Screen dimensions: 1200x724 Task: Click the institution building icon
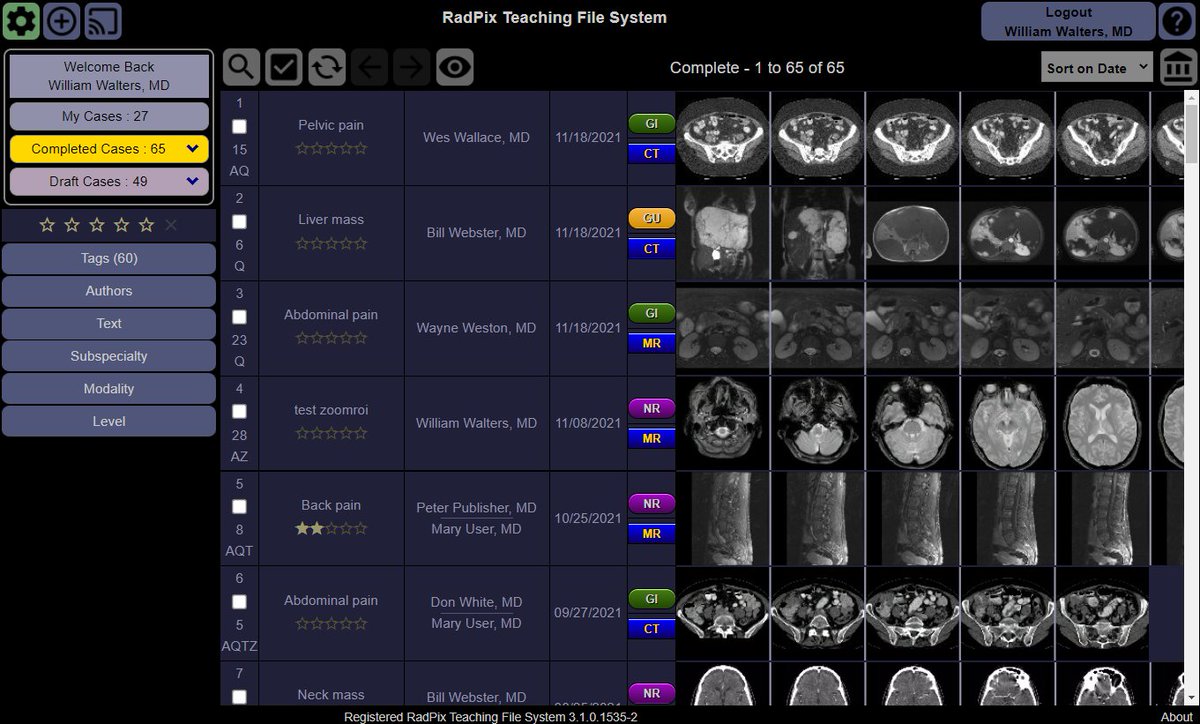[1178, 67]
